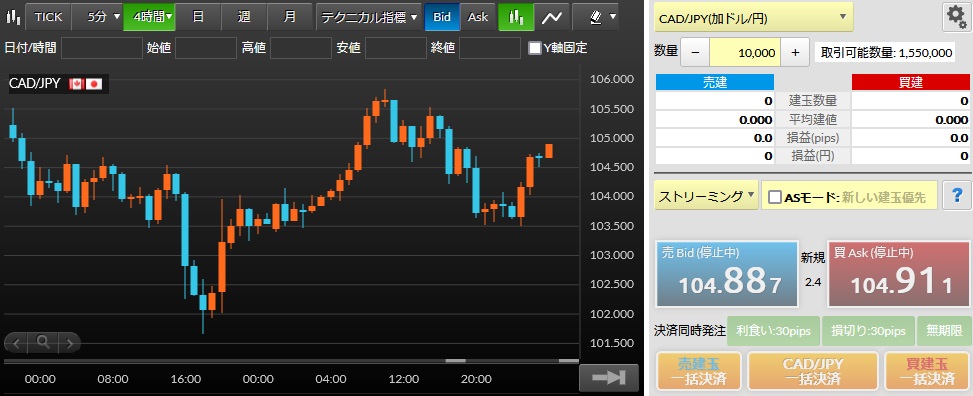Increase quantity with plus button
Screen dimensions: 973x396
pyautogui.click(x=795, y=53)
